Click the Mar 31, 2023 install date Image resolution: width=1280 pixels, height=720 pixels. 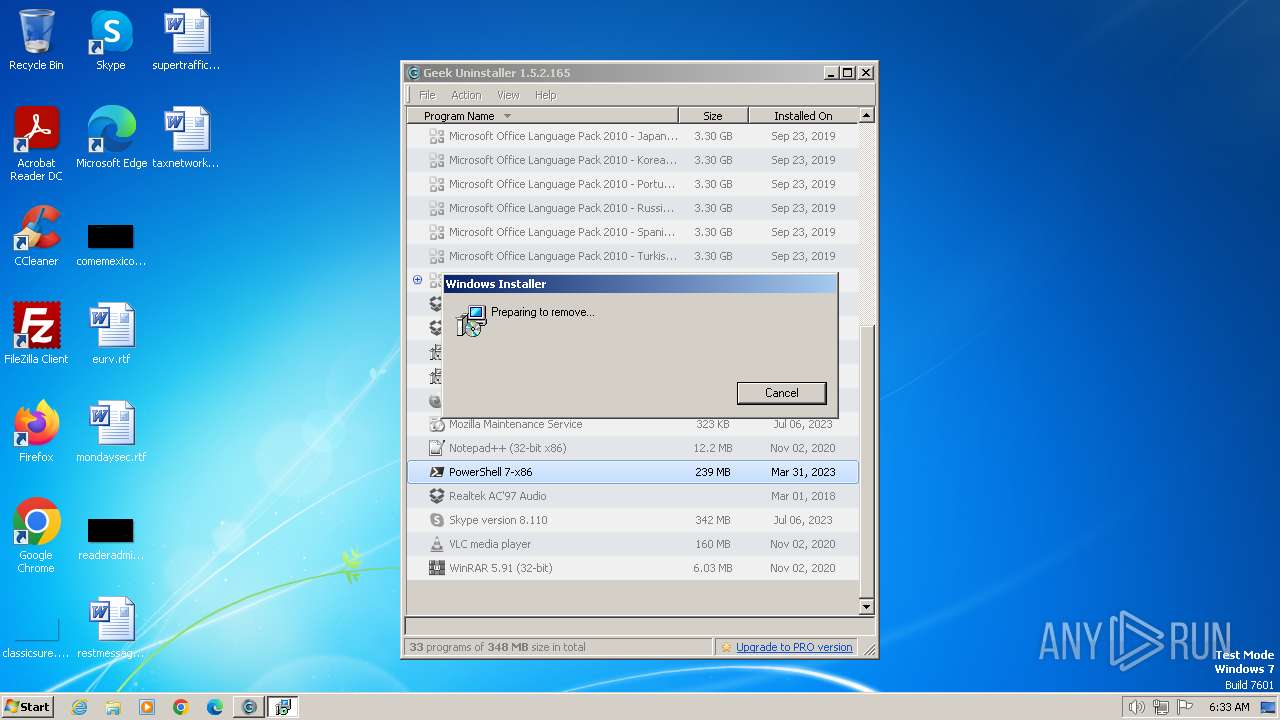click(803, 472)
